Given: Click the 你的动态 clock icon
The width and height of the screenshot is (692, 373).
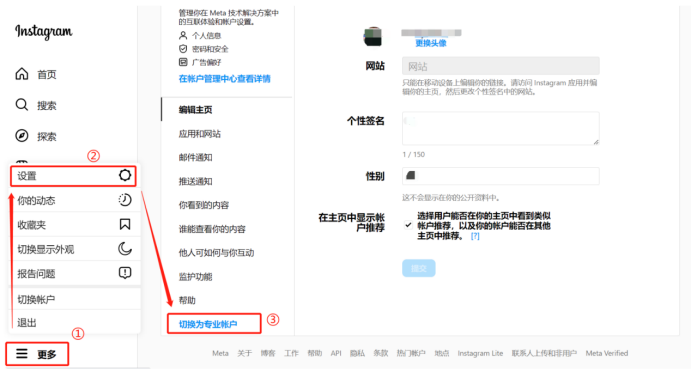Looking at the screenshot, I should pyautogui.click(x=125, y=200).
